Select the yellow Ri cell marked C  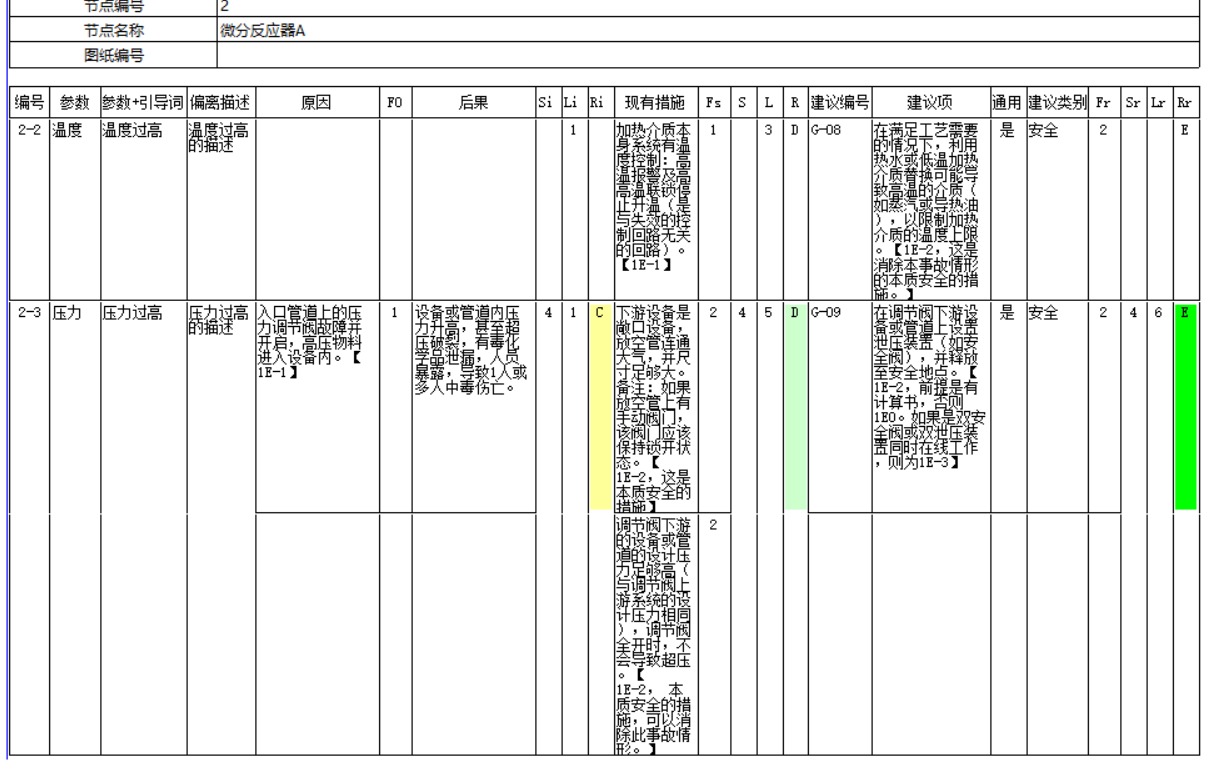(599, 405)
